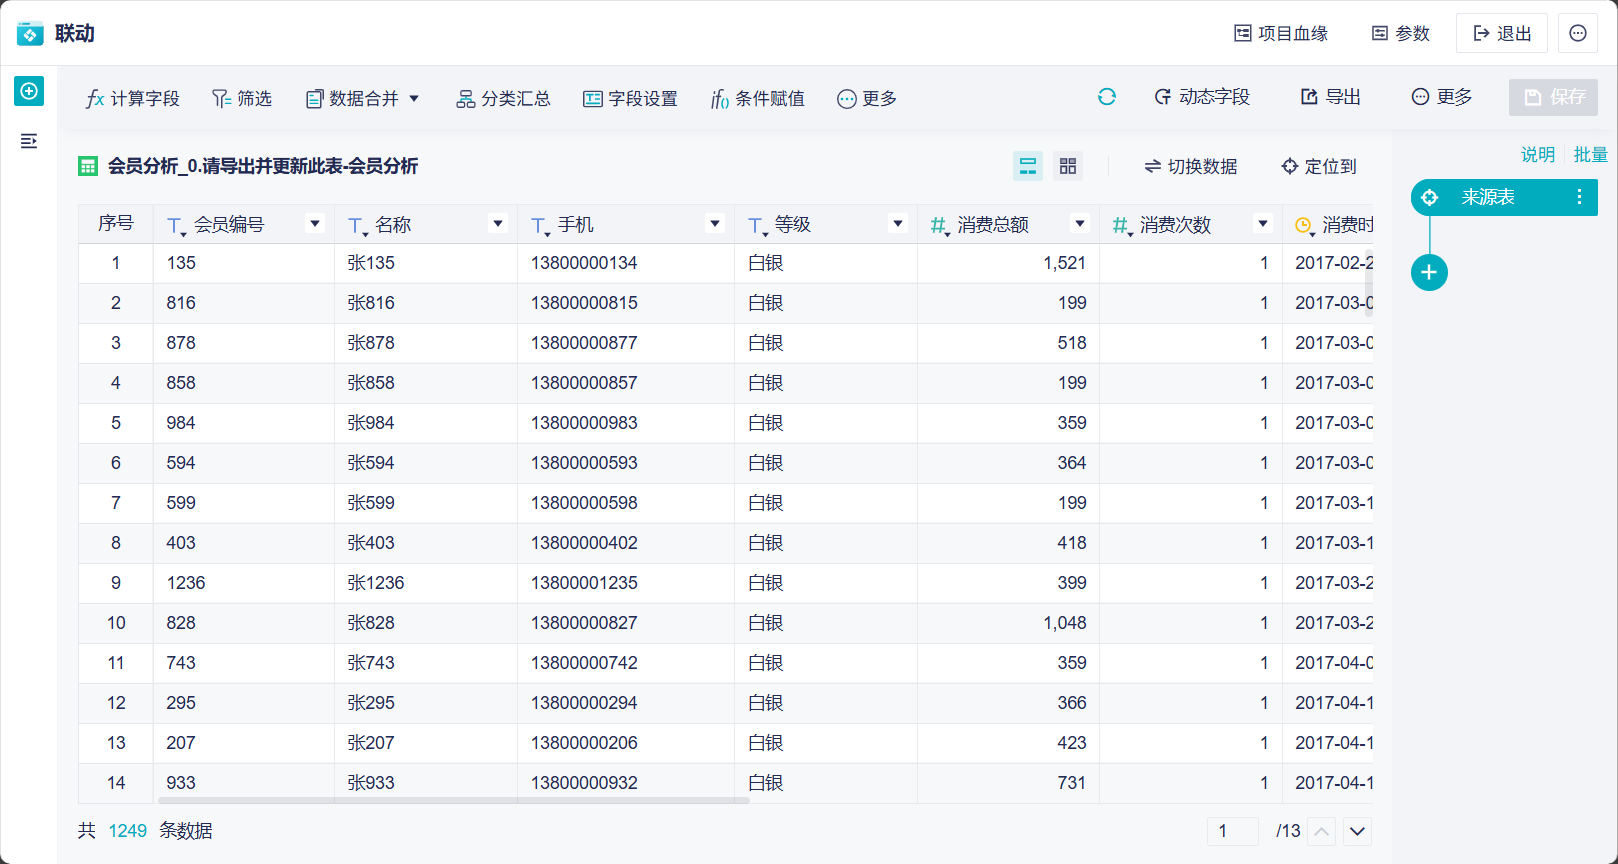
Task: Click the 等级 text type icon
Action: pyautogui.click(x=757, y=226)
